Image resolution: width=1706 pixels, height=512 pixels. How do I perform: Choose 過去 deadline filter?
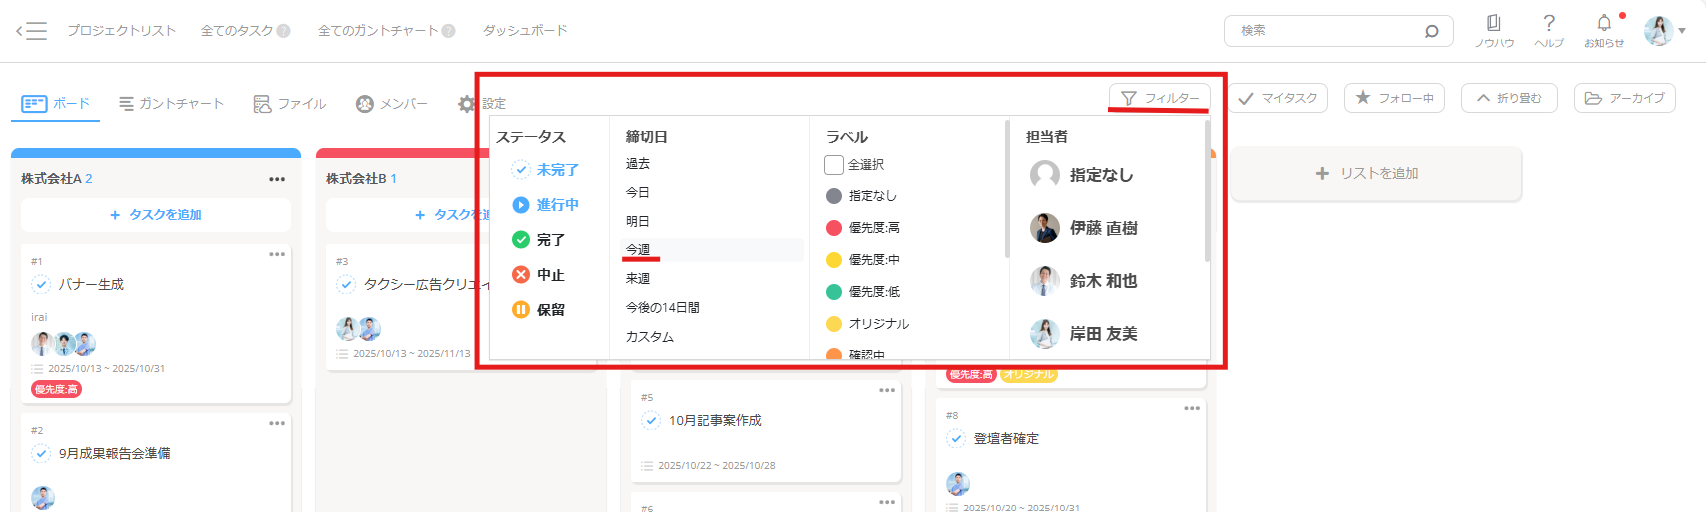click(x=638, y=163)
